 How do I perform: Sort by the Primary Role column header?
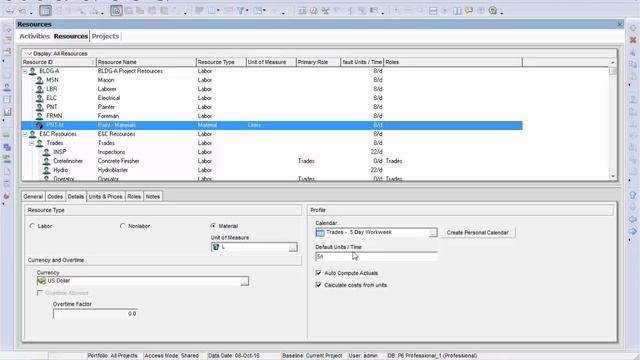318,62
